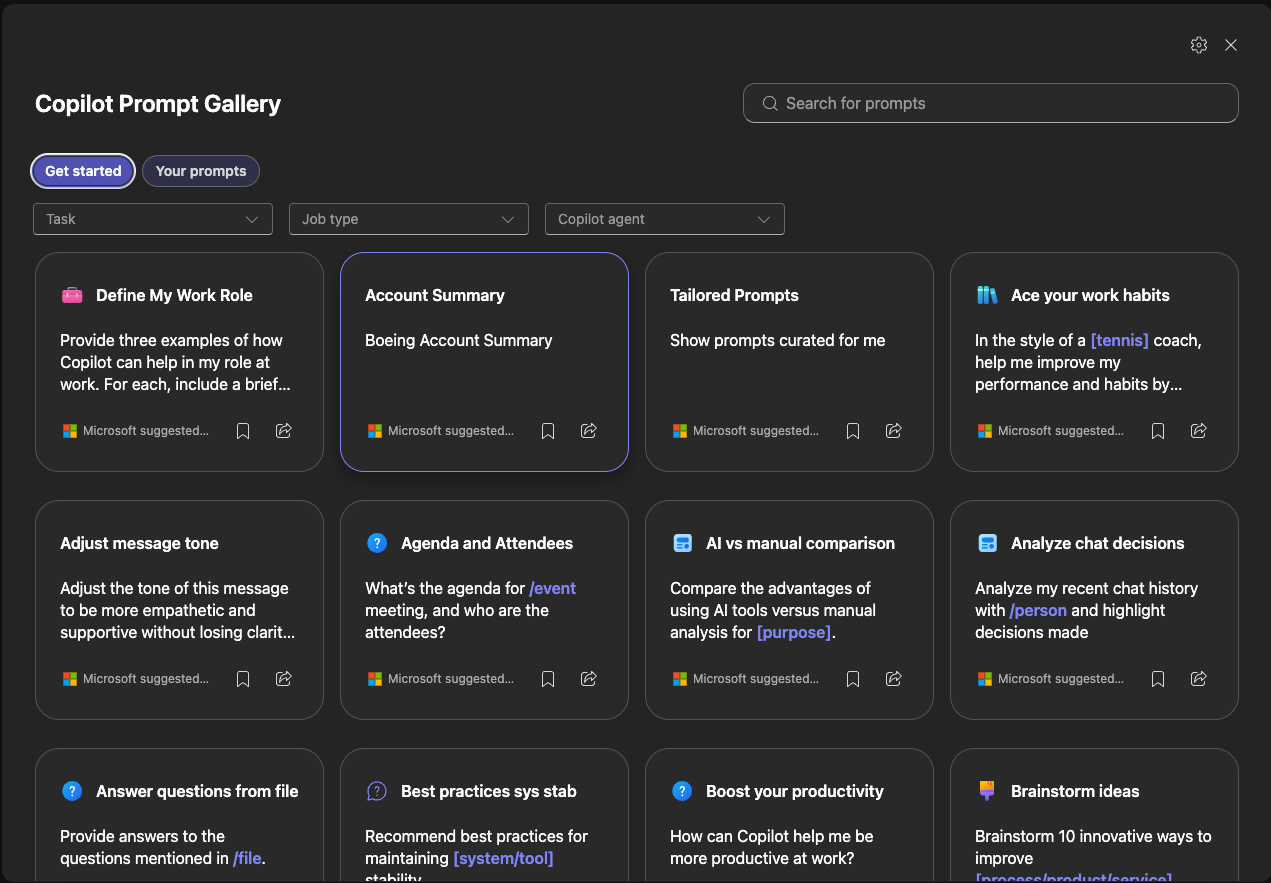Bookmark the Analyze chat decisions prompt
The height and width of the screenshot is (883, 1271).
(x=1158, y=679)
